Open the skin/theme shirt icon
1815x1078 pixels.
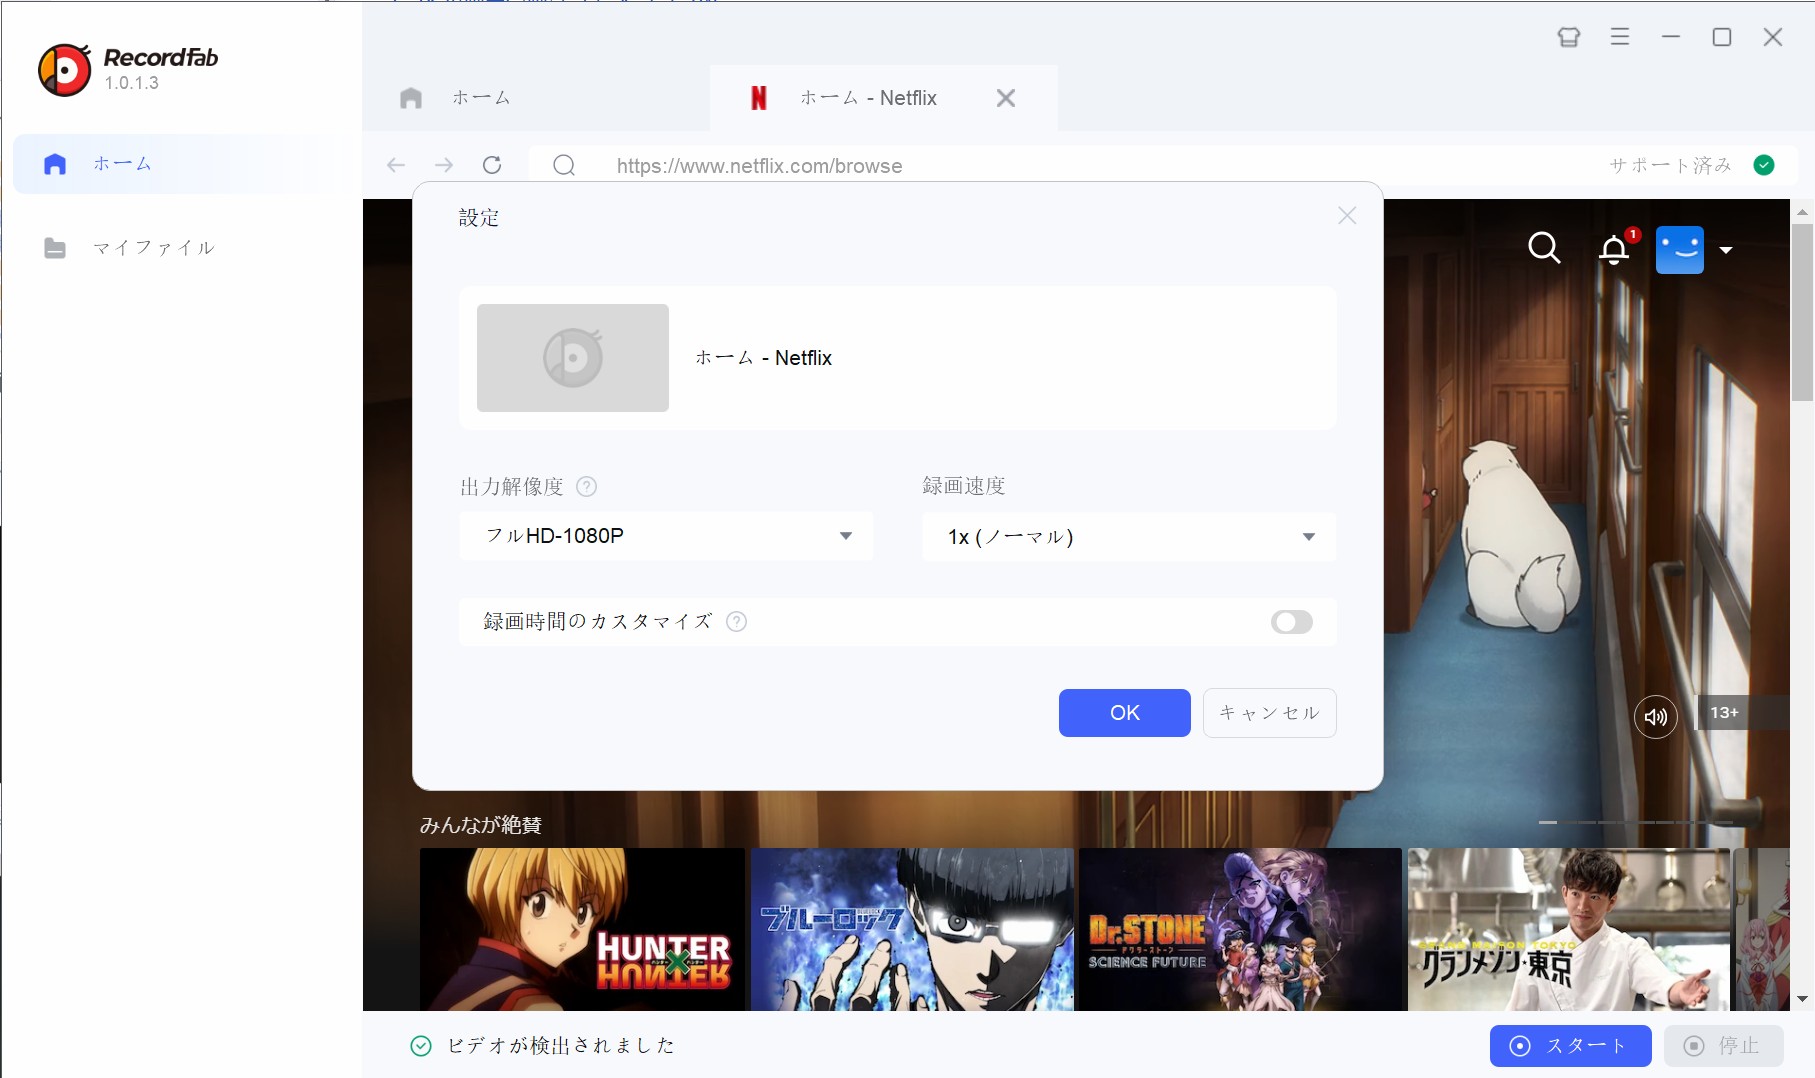pyautogui.click(x=1569, y=37)
